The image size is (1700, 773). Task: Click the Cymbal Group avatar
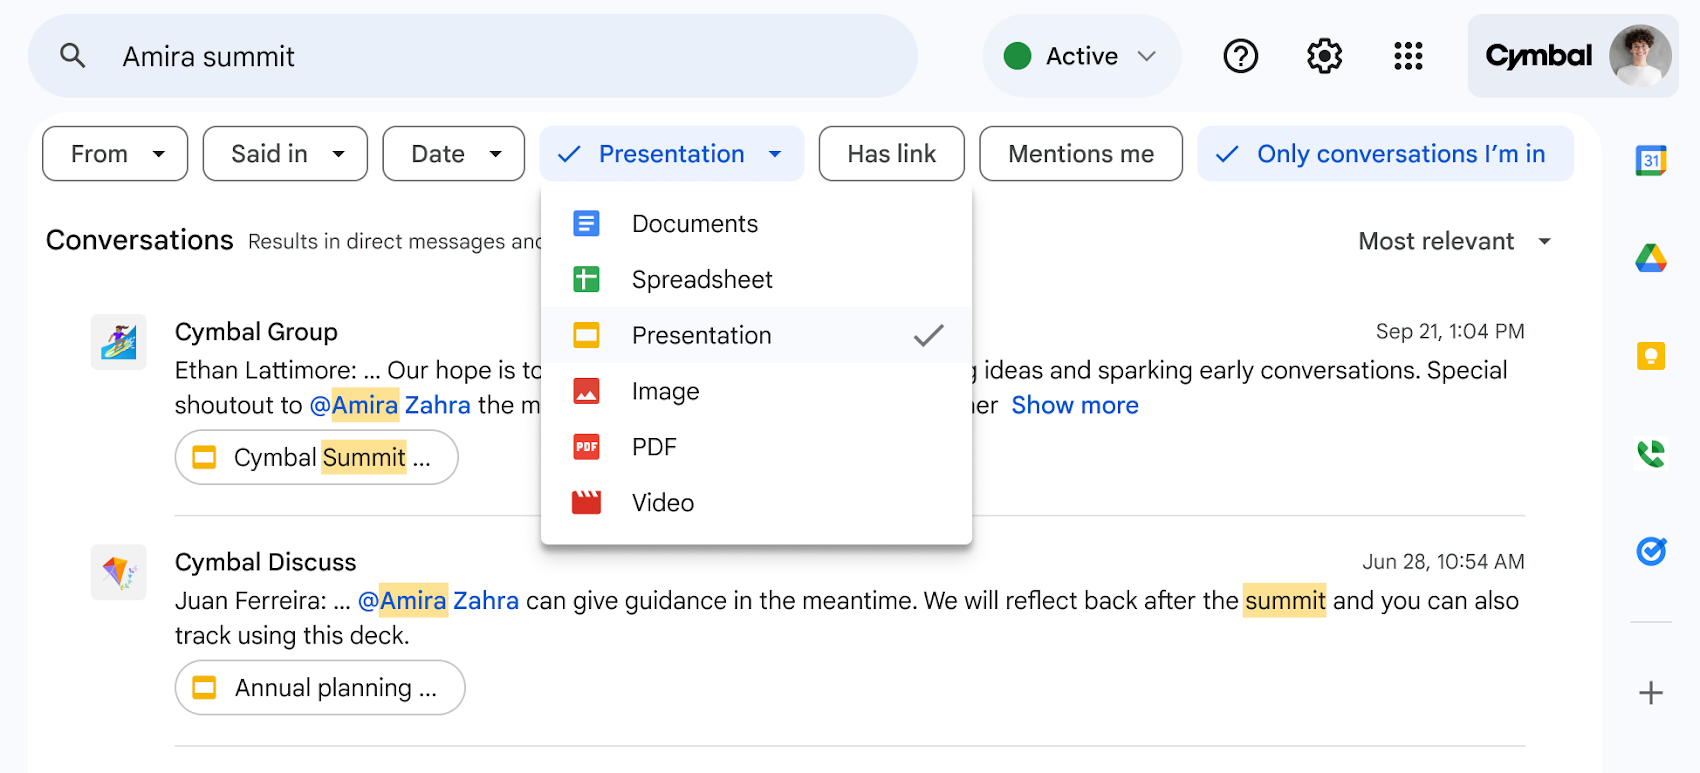[x=119, y=342]
